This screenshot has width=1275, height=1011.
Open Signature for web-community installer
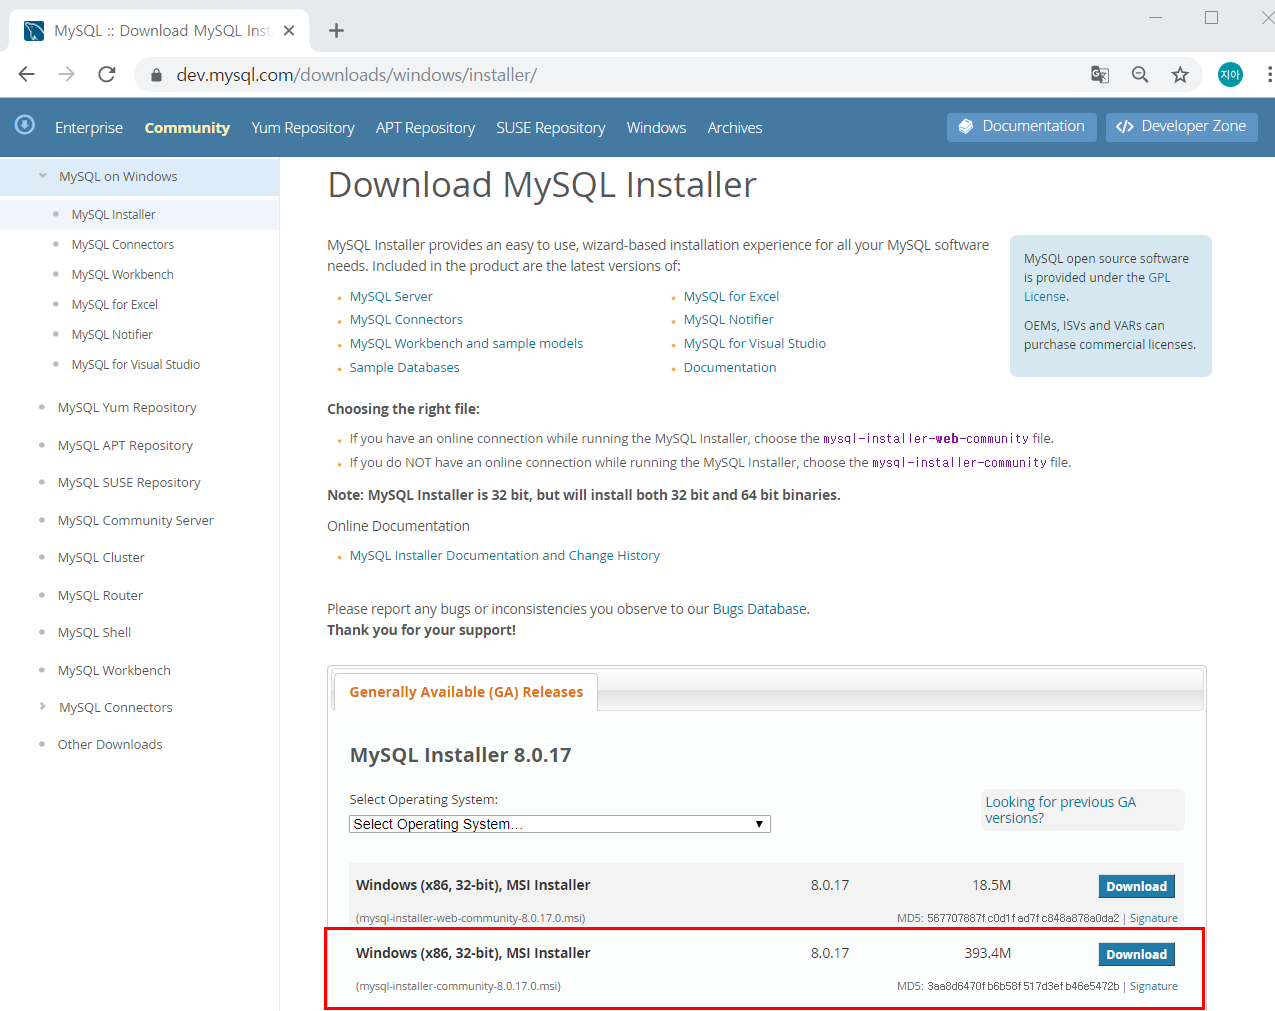point(1153,919)
